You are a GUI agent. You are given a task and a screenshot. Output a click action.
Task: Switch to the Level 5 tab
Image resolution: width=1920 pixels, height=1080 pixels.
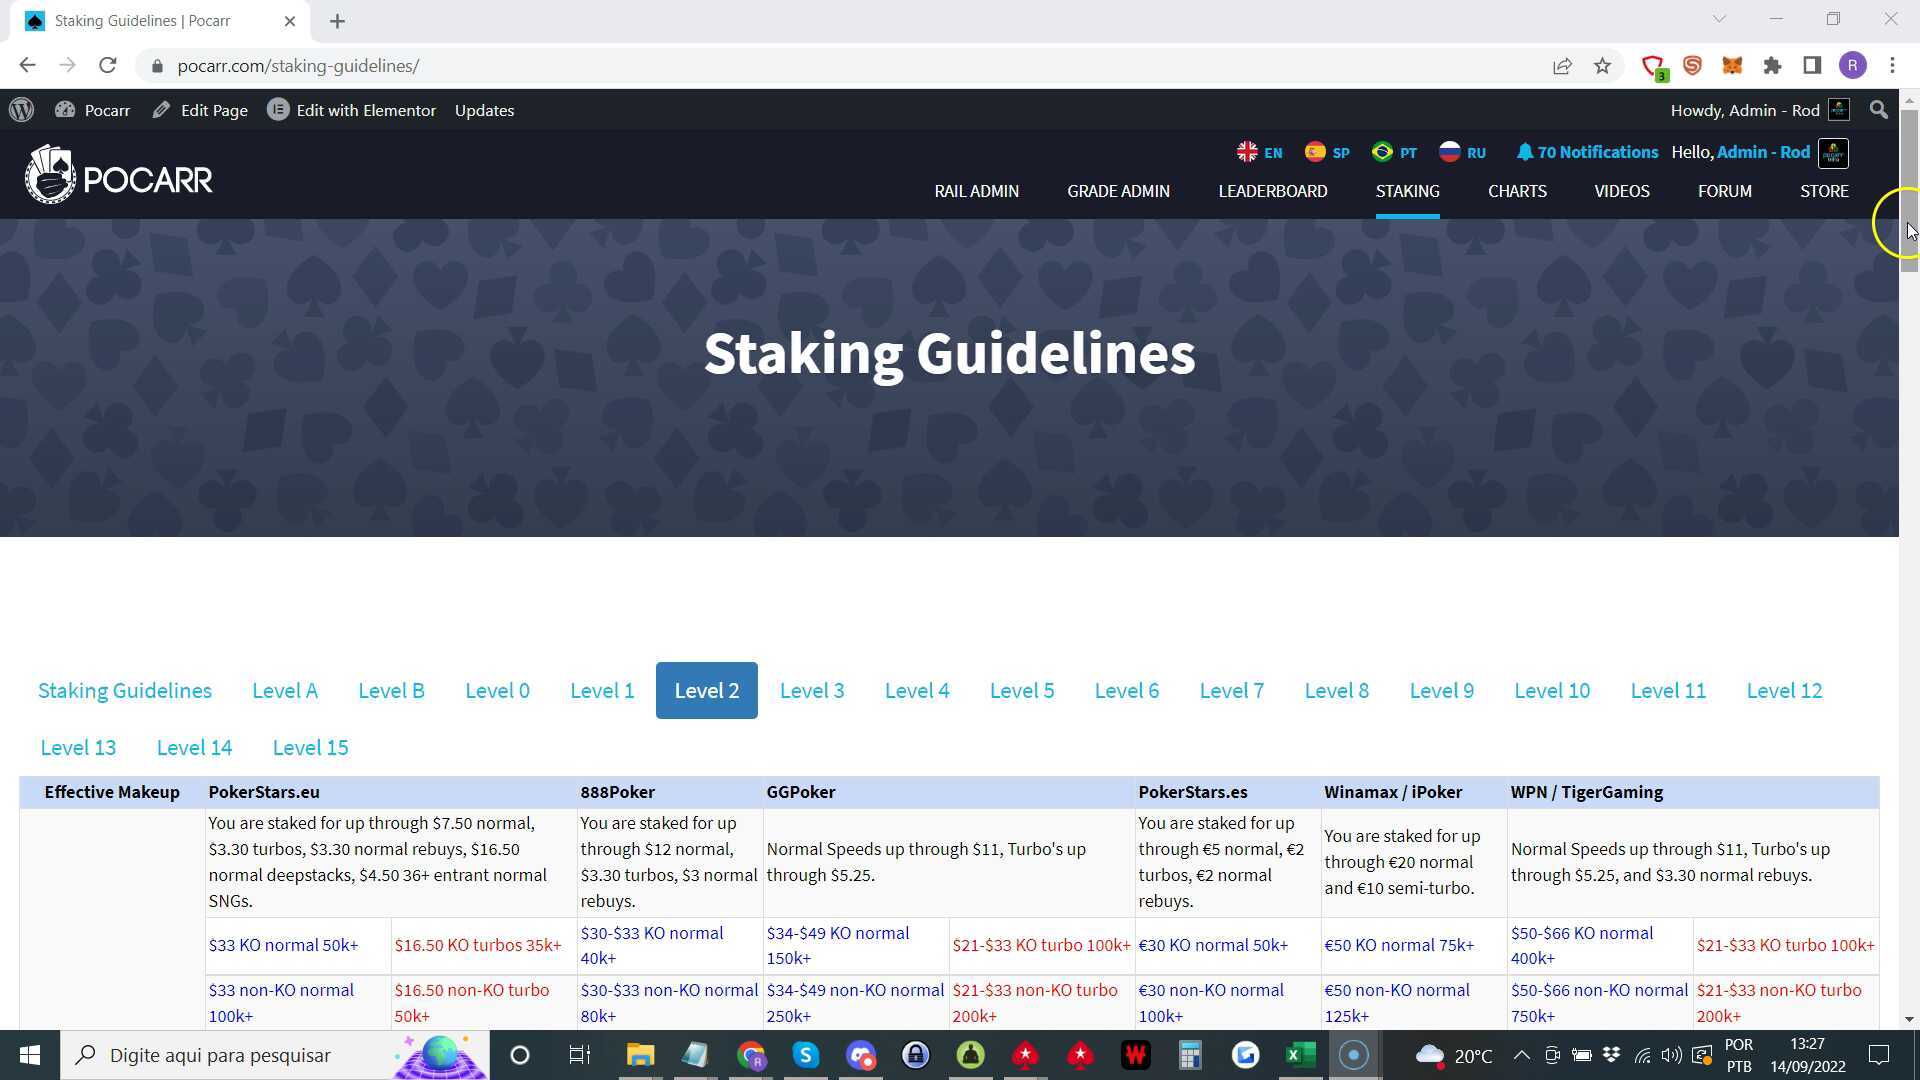(1022, 690)
